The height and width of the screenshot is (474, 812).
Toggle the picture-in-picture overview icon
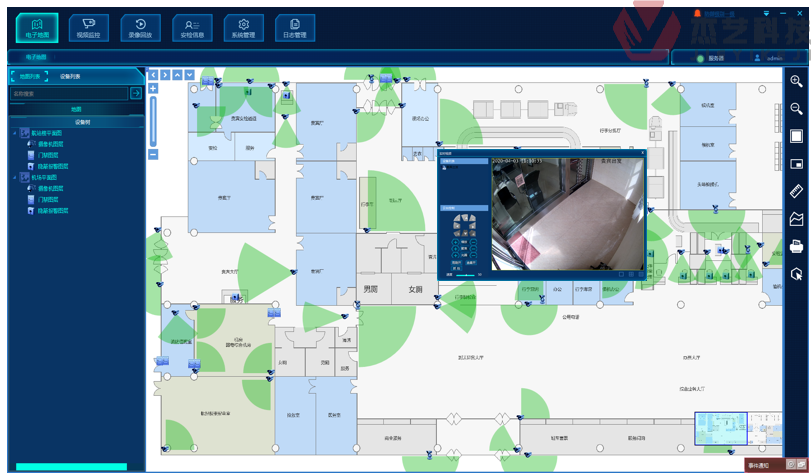pyautogui.click(x=796, y=163)
